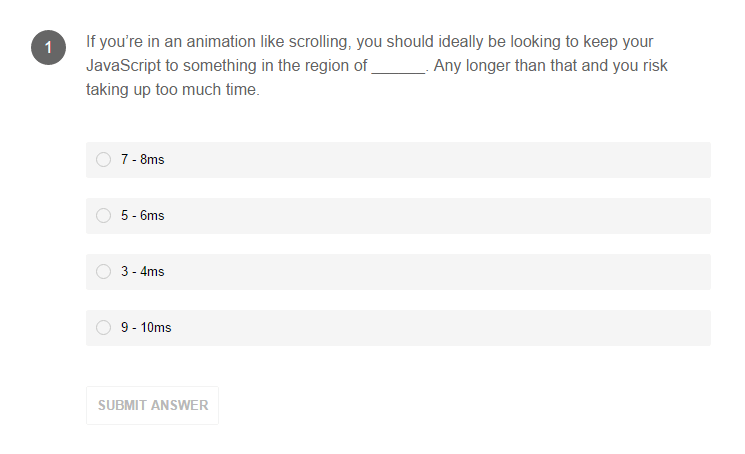This screenshot has width=745, height=454.
Task: Click the right end of the 7 - 8ms row
Action: 690,160
